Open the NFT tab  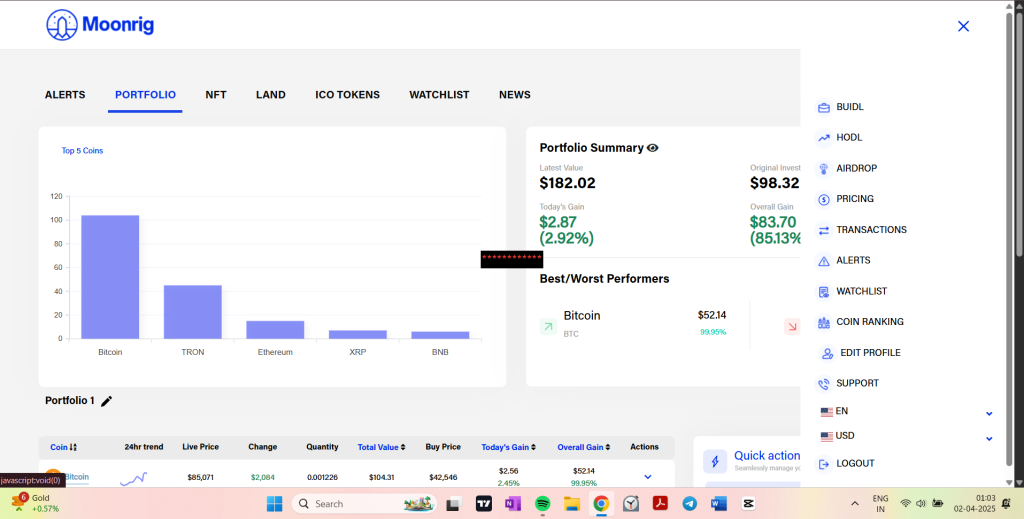click(x=216, y=95)
